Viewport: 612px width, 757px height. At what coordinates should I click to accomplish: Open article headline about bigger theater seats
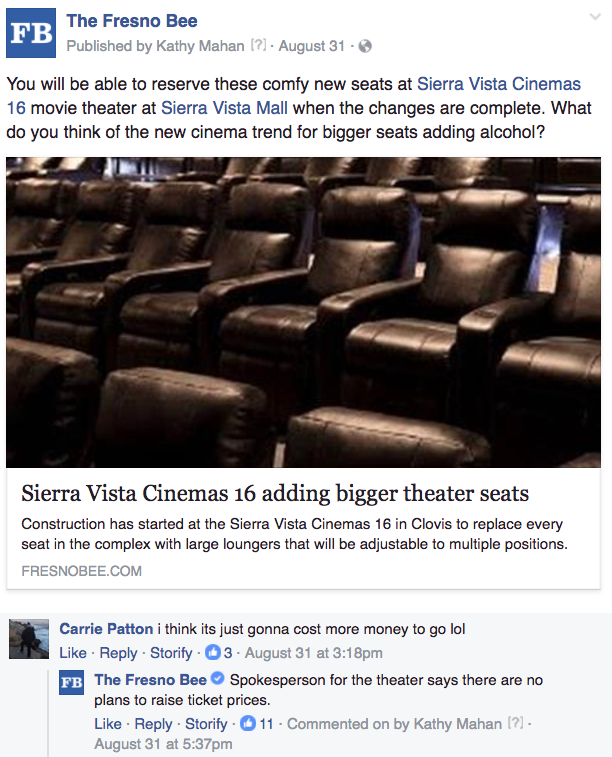pyautogui.click(x=275, y=493)
